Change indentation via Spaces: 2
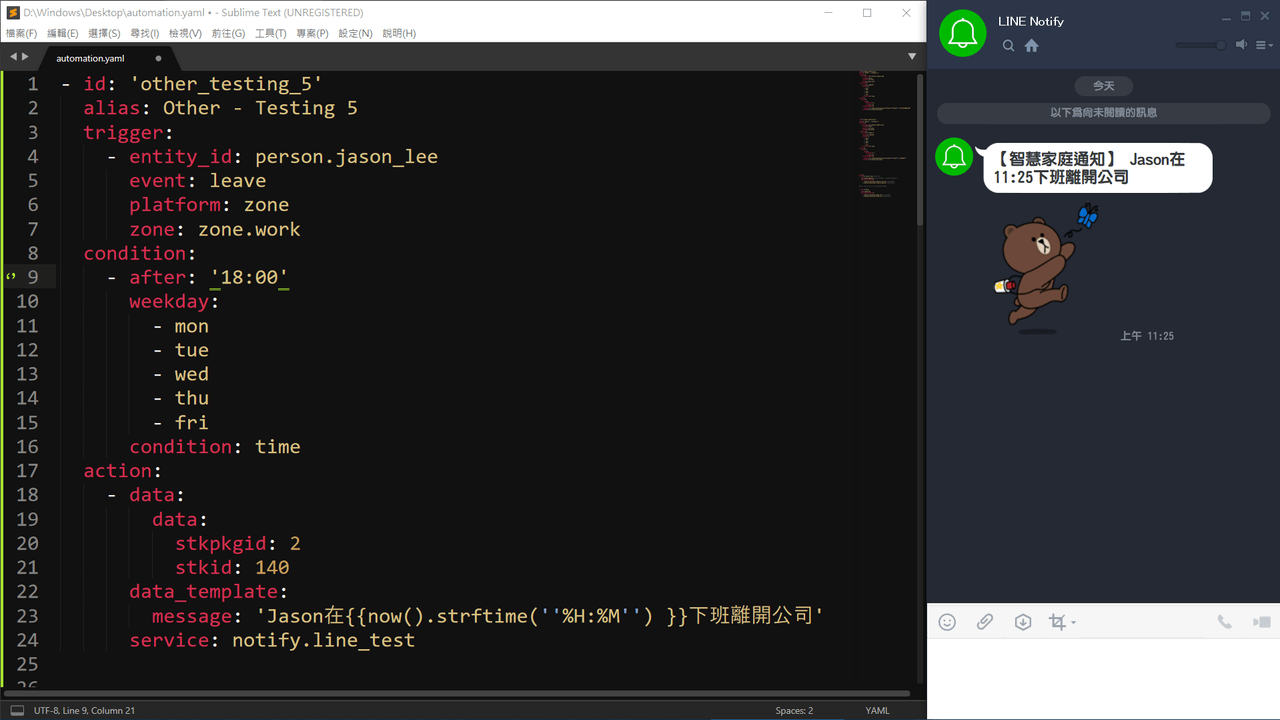 point(794,710)
